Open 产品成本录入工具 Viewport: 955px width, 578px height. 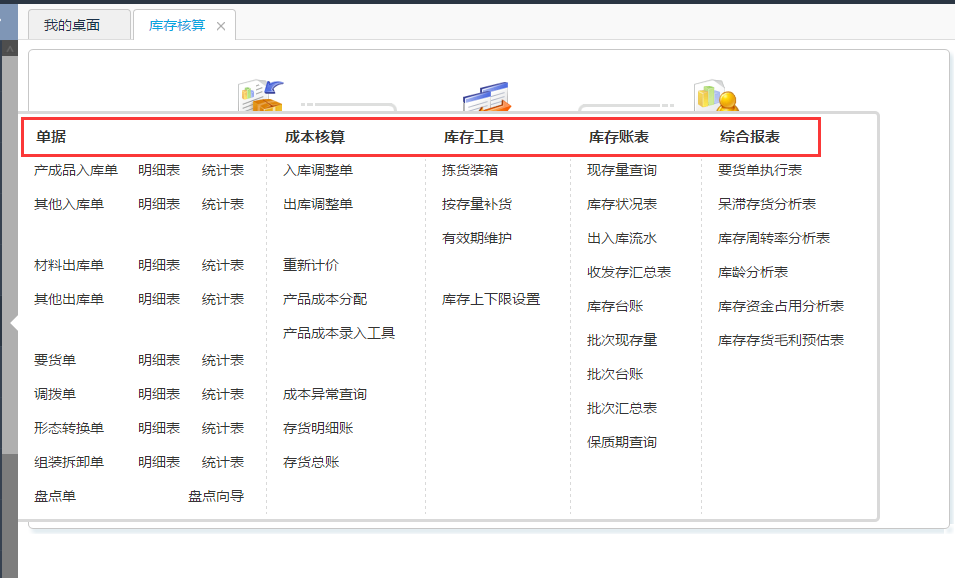339,333
